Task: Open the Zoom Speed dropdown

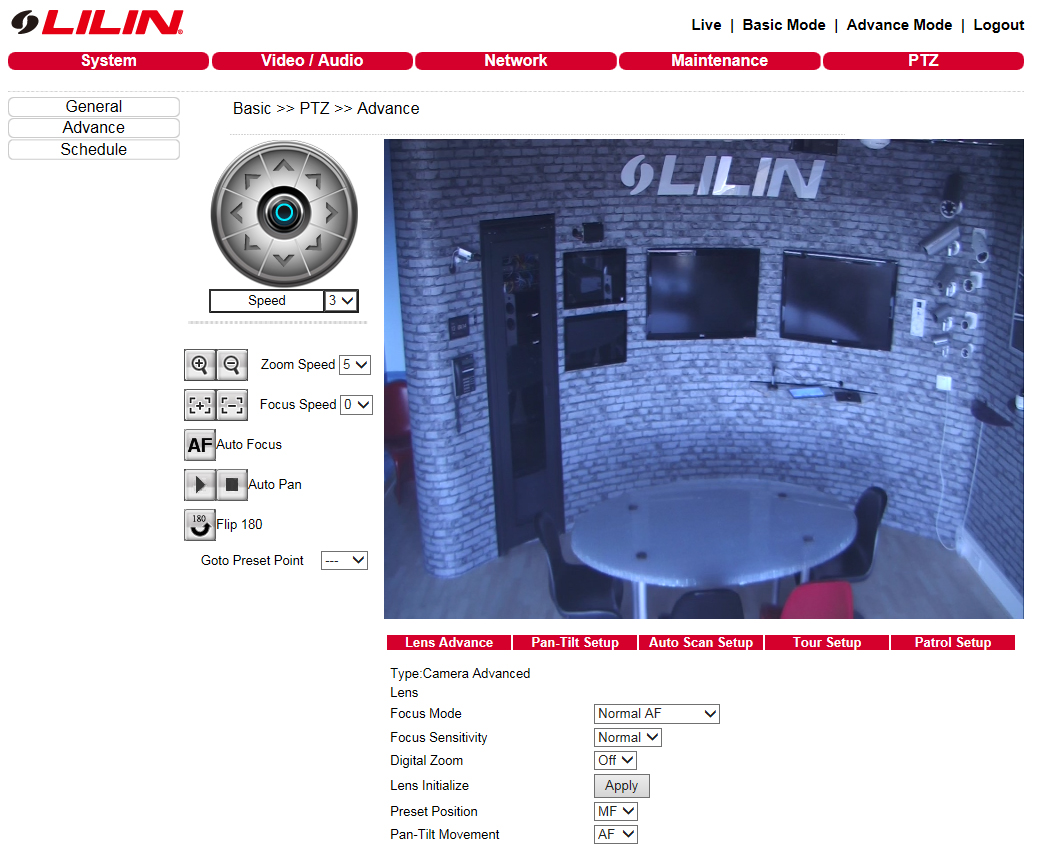Action: click(x=355, y=365)
